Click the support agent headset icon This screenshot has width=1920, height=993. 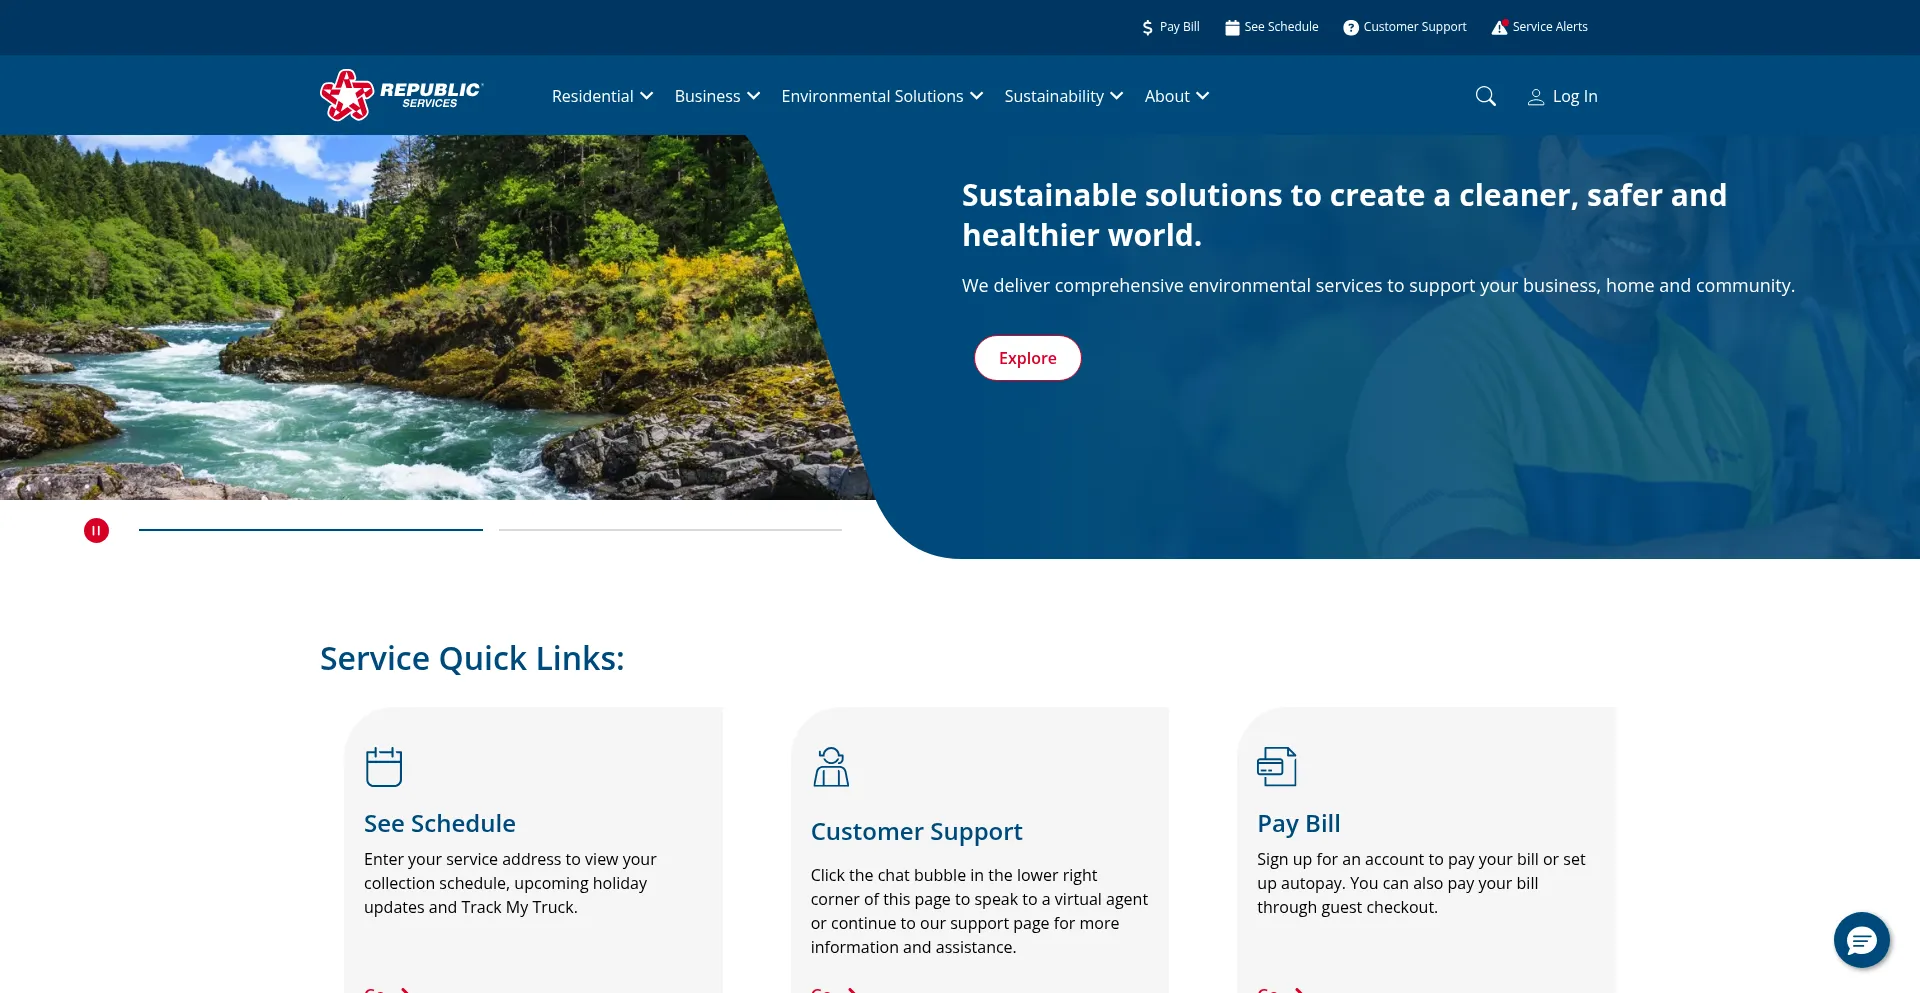pos(831,766)
